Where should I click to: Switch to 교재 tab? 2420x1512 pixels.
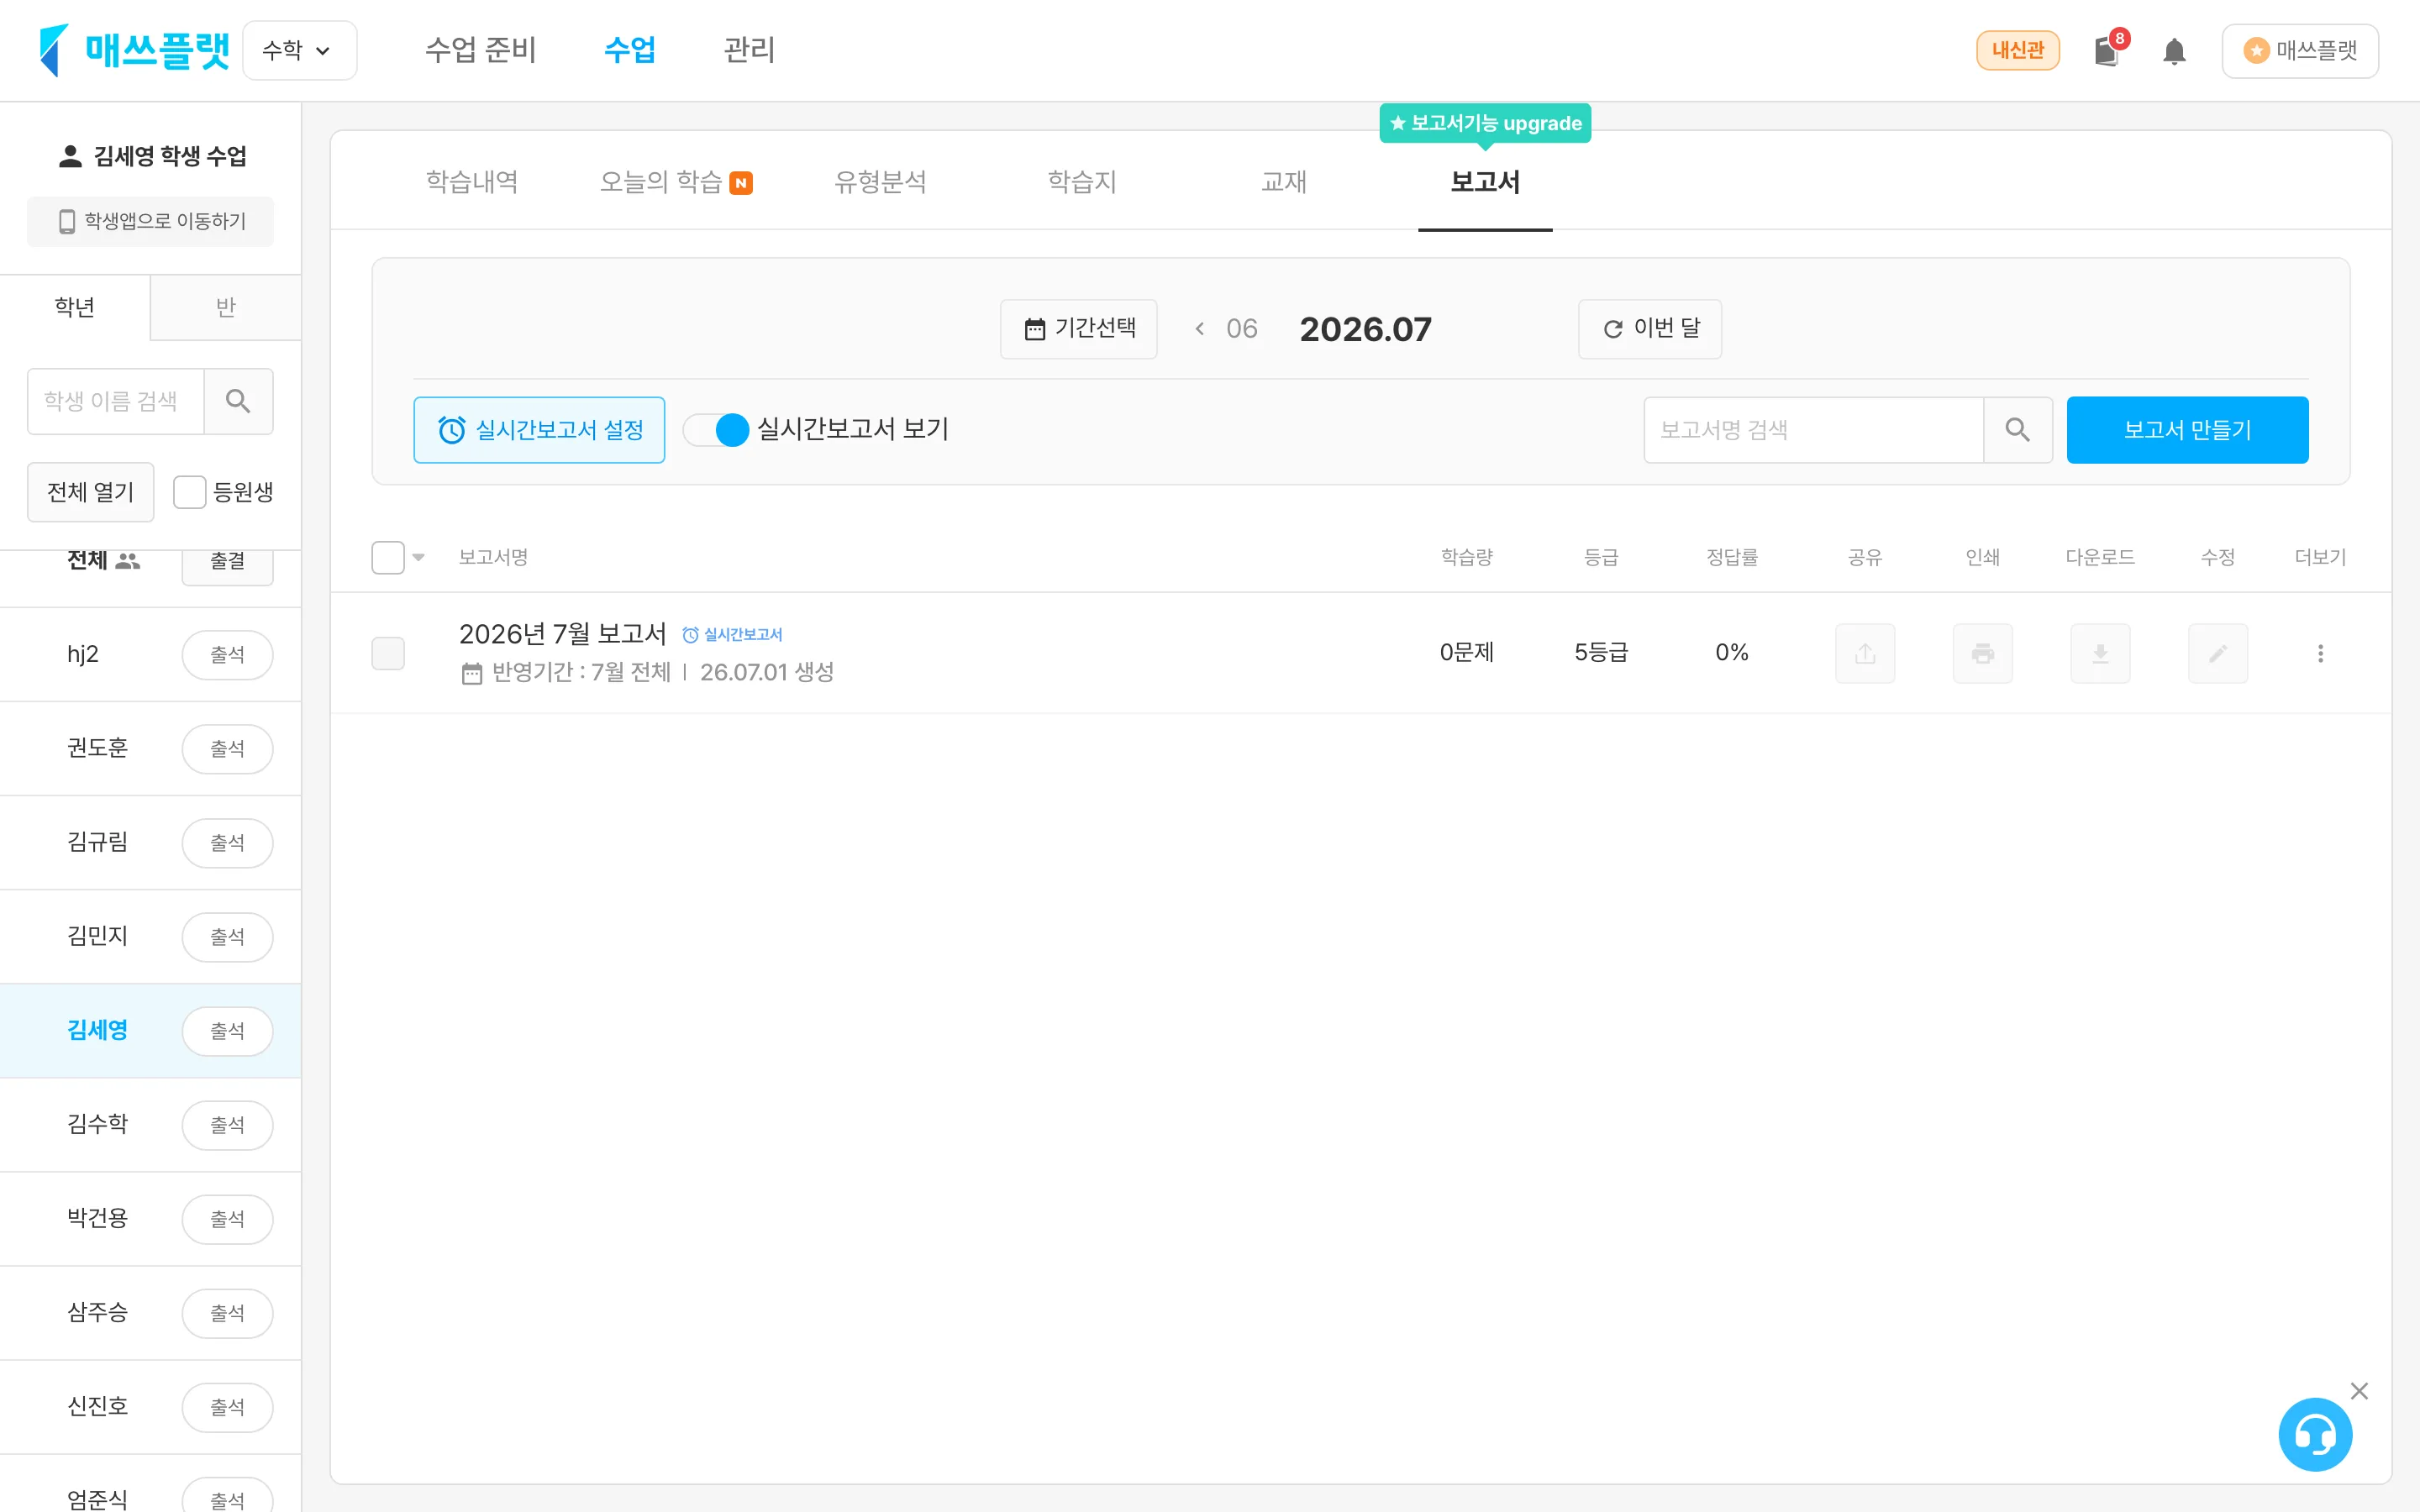click(x=1284, y=182)
